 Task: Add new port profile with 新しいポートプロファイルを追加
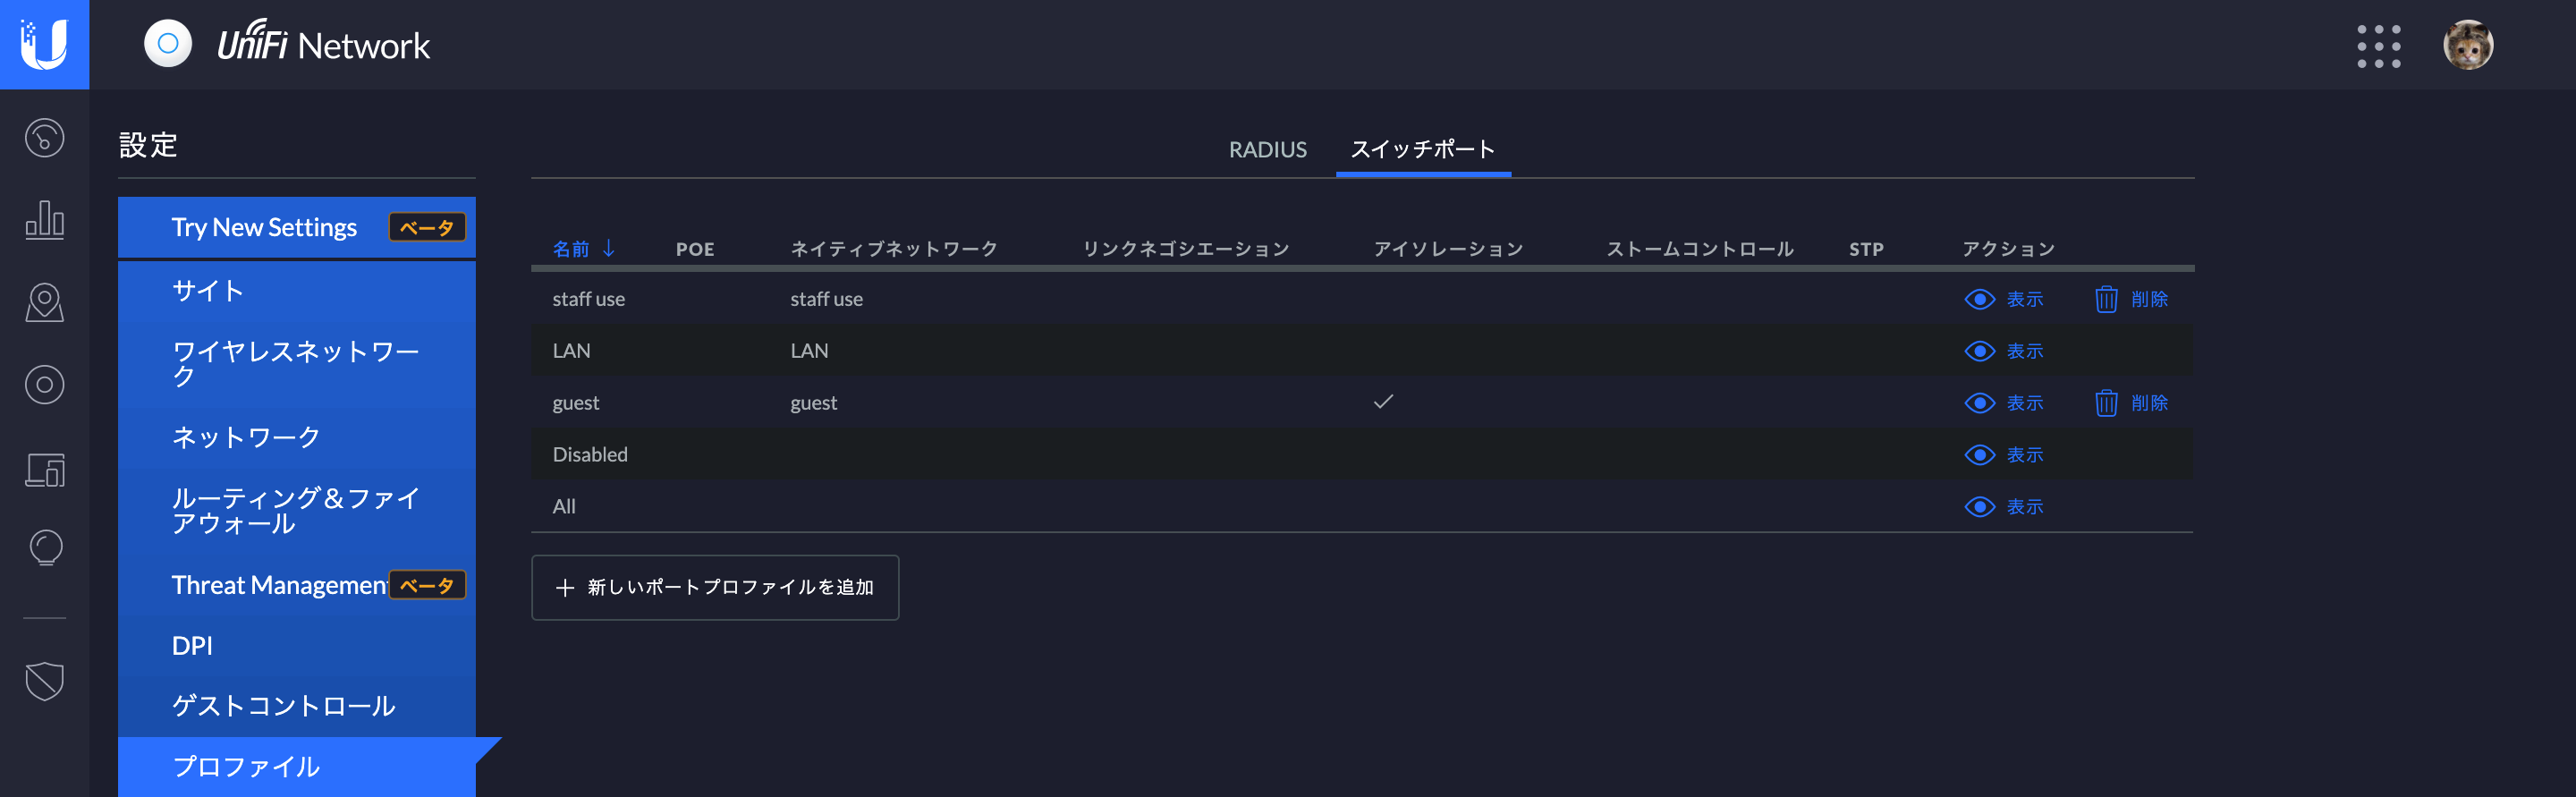point(715,588)
